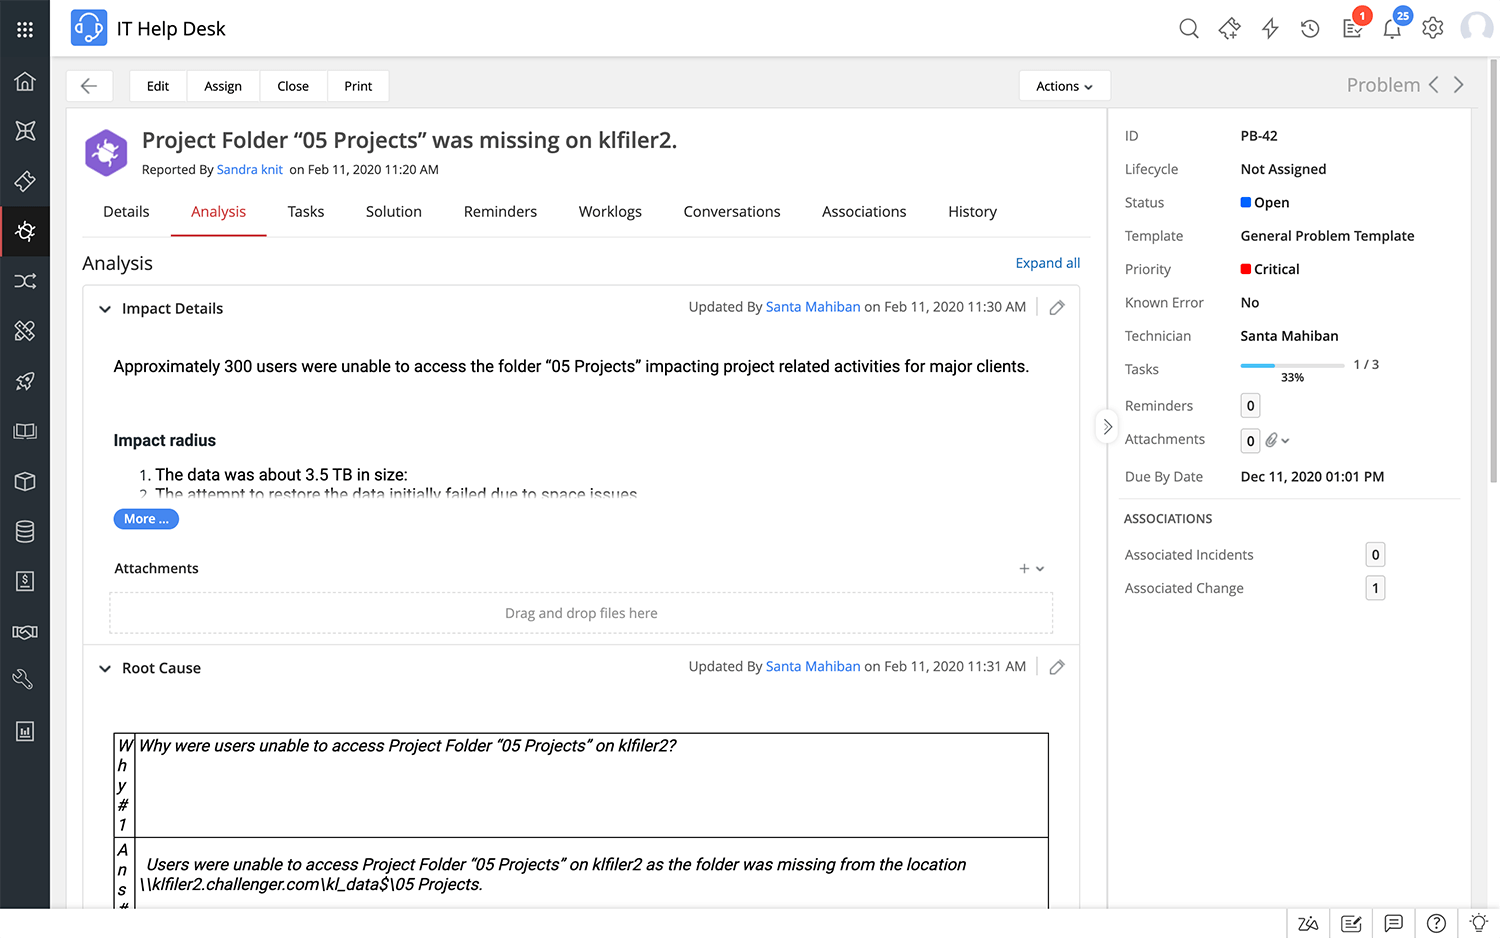The height and width of the screenshot is (938, 1500).
Task: Open the app launcher grid icon
Action: (x=25, y=29)
